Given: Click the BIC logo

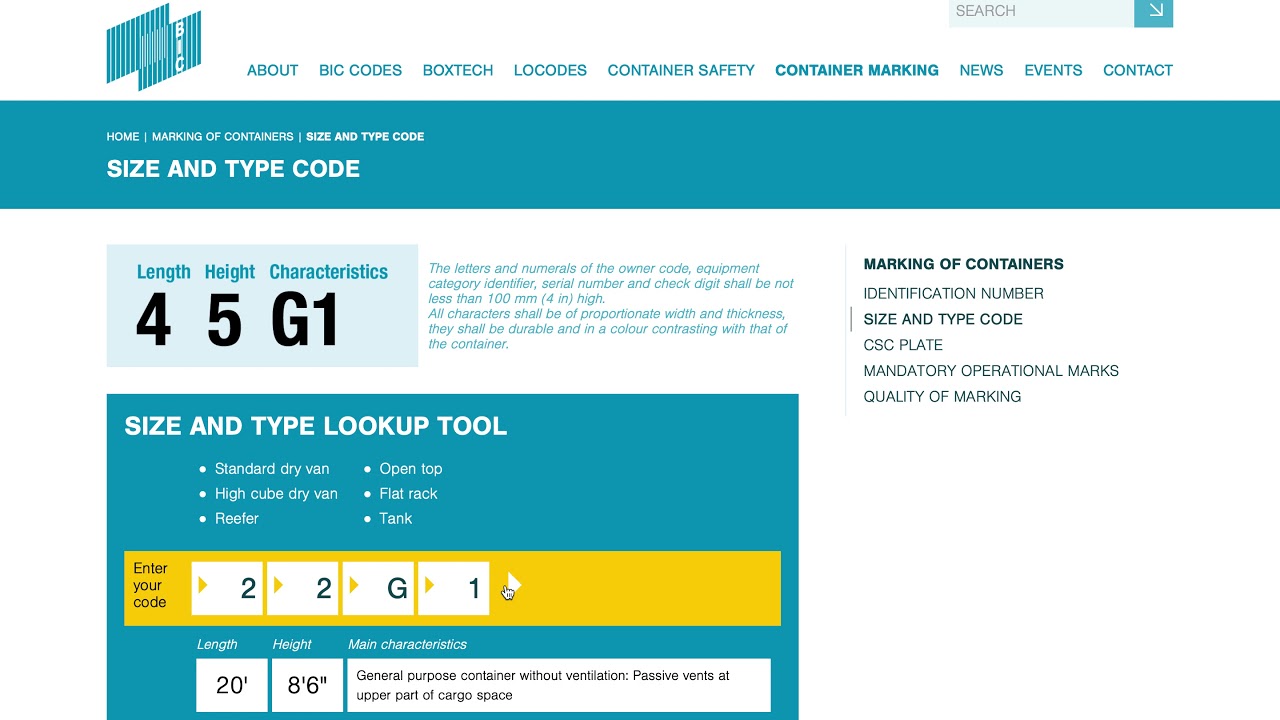Looking at the screenshot, I should point(154,47).
